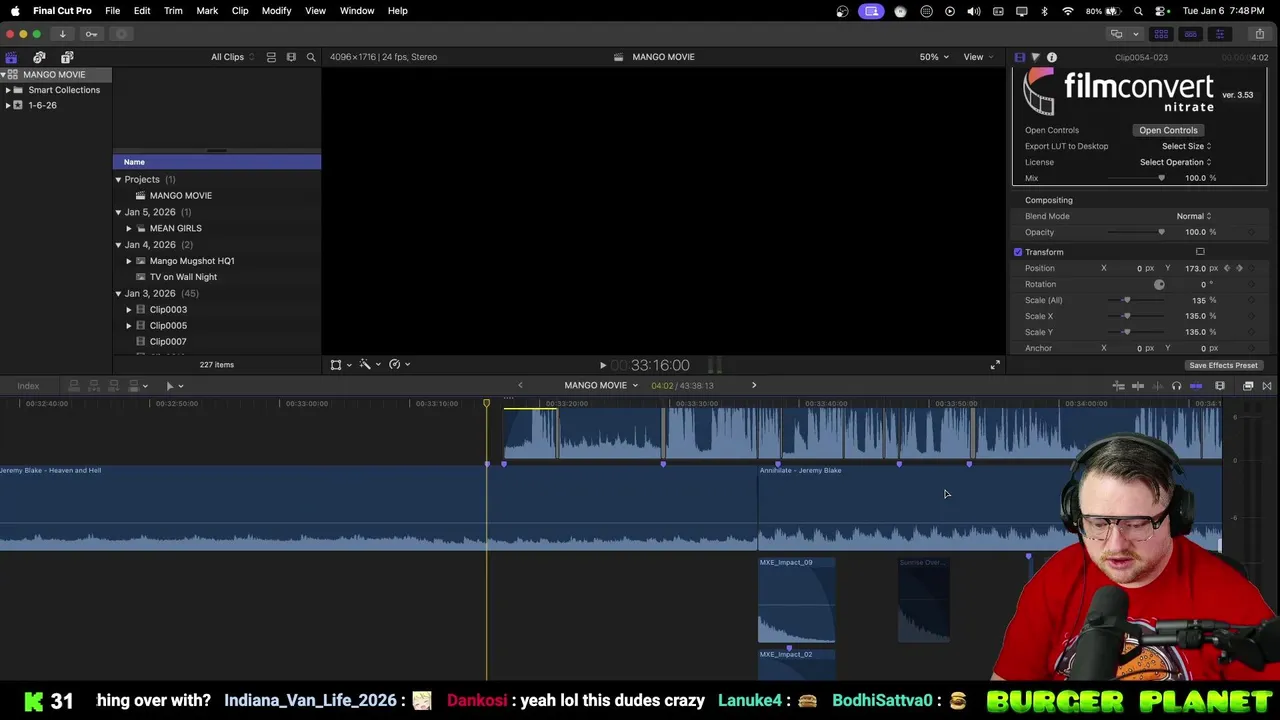Click the Rotation dial control

pyautogui.click(x=1159, y=284)
